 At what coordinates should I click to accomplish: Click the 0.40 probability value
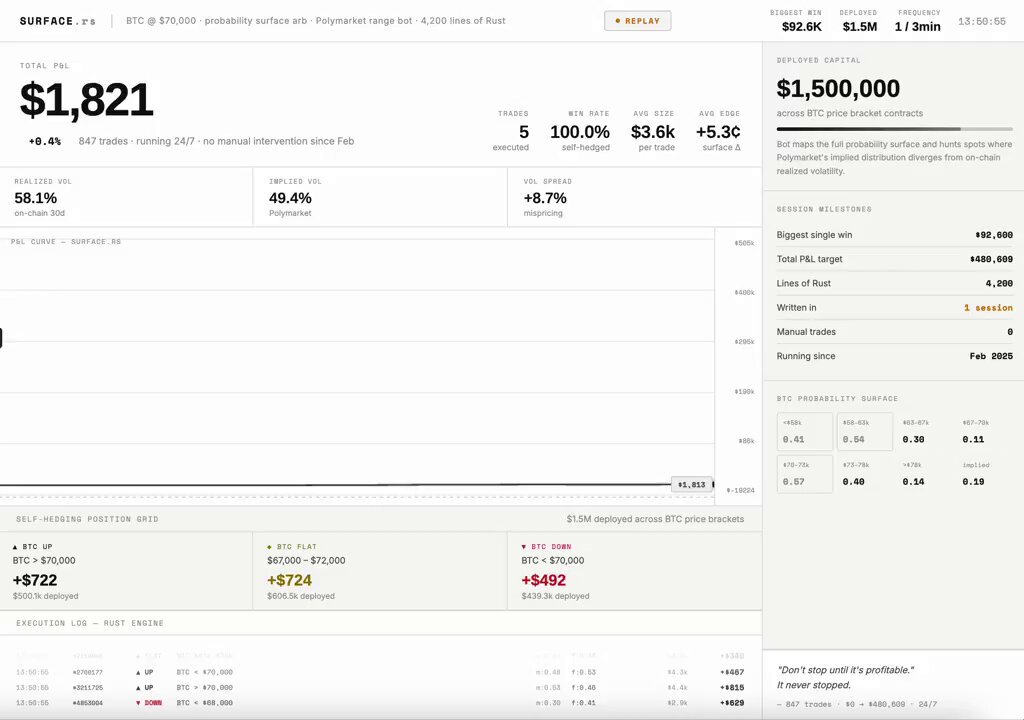click(853, 482)
